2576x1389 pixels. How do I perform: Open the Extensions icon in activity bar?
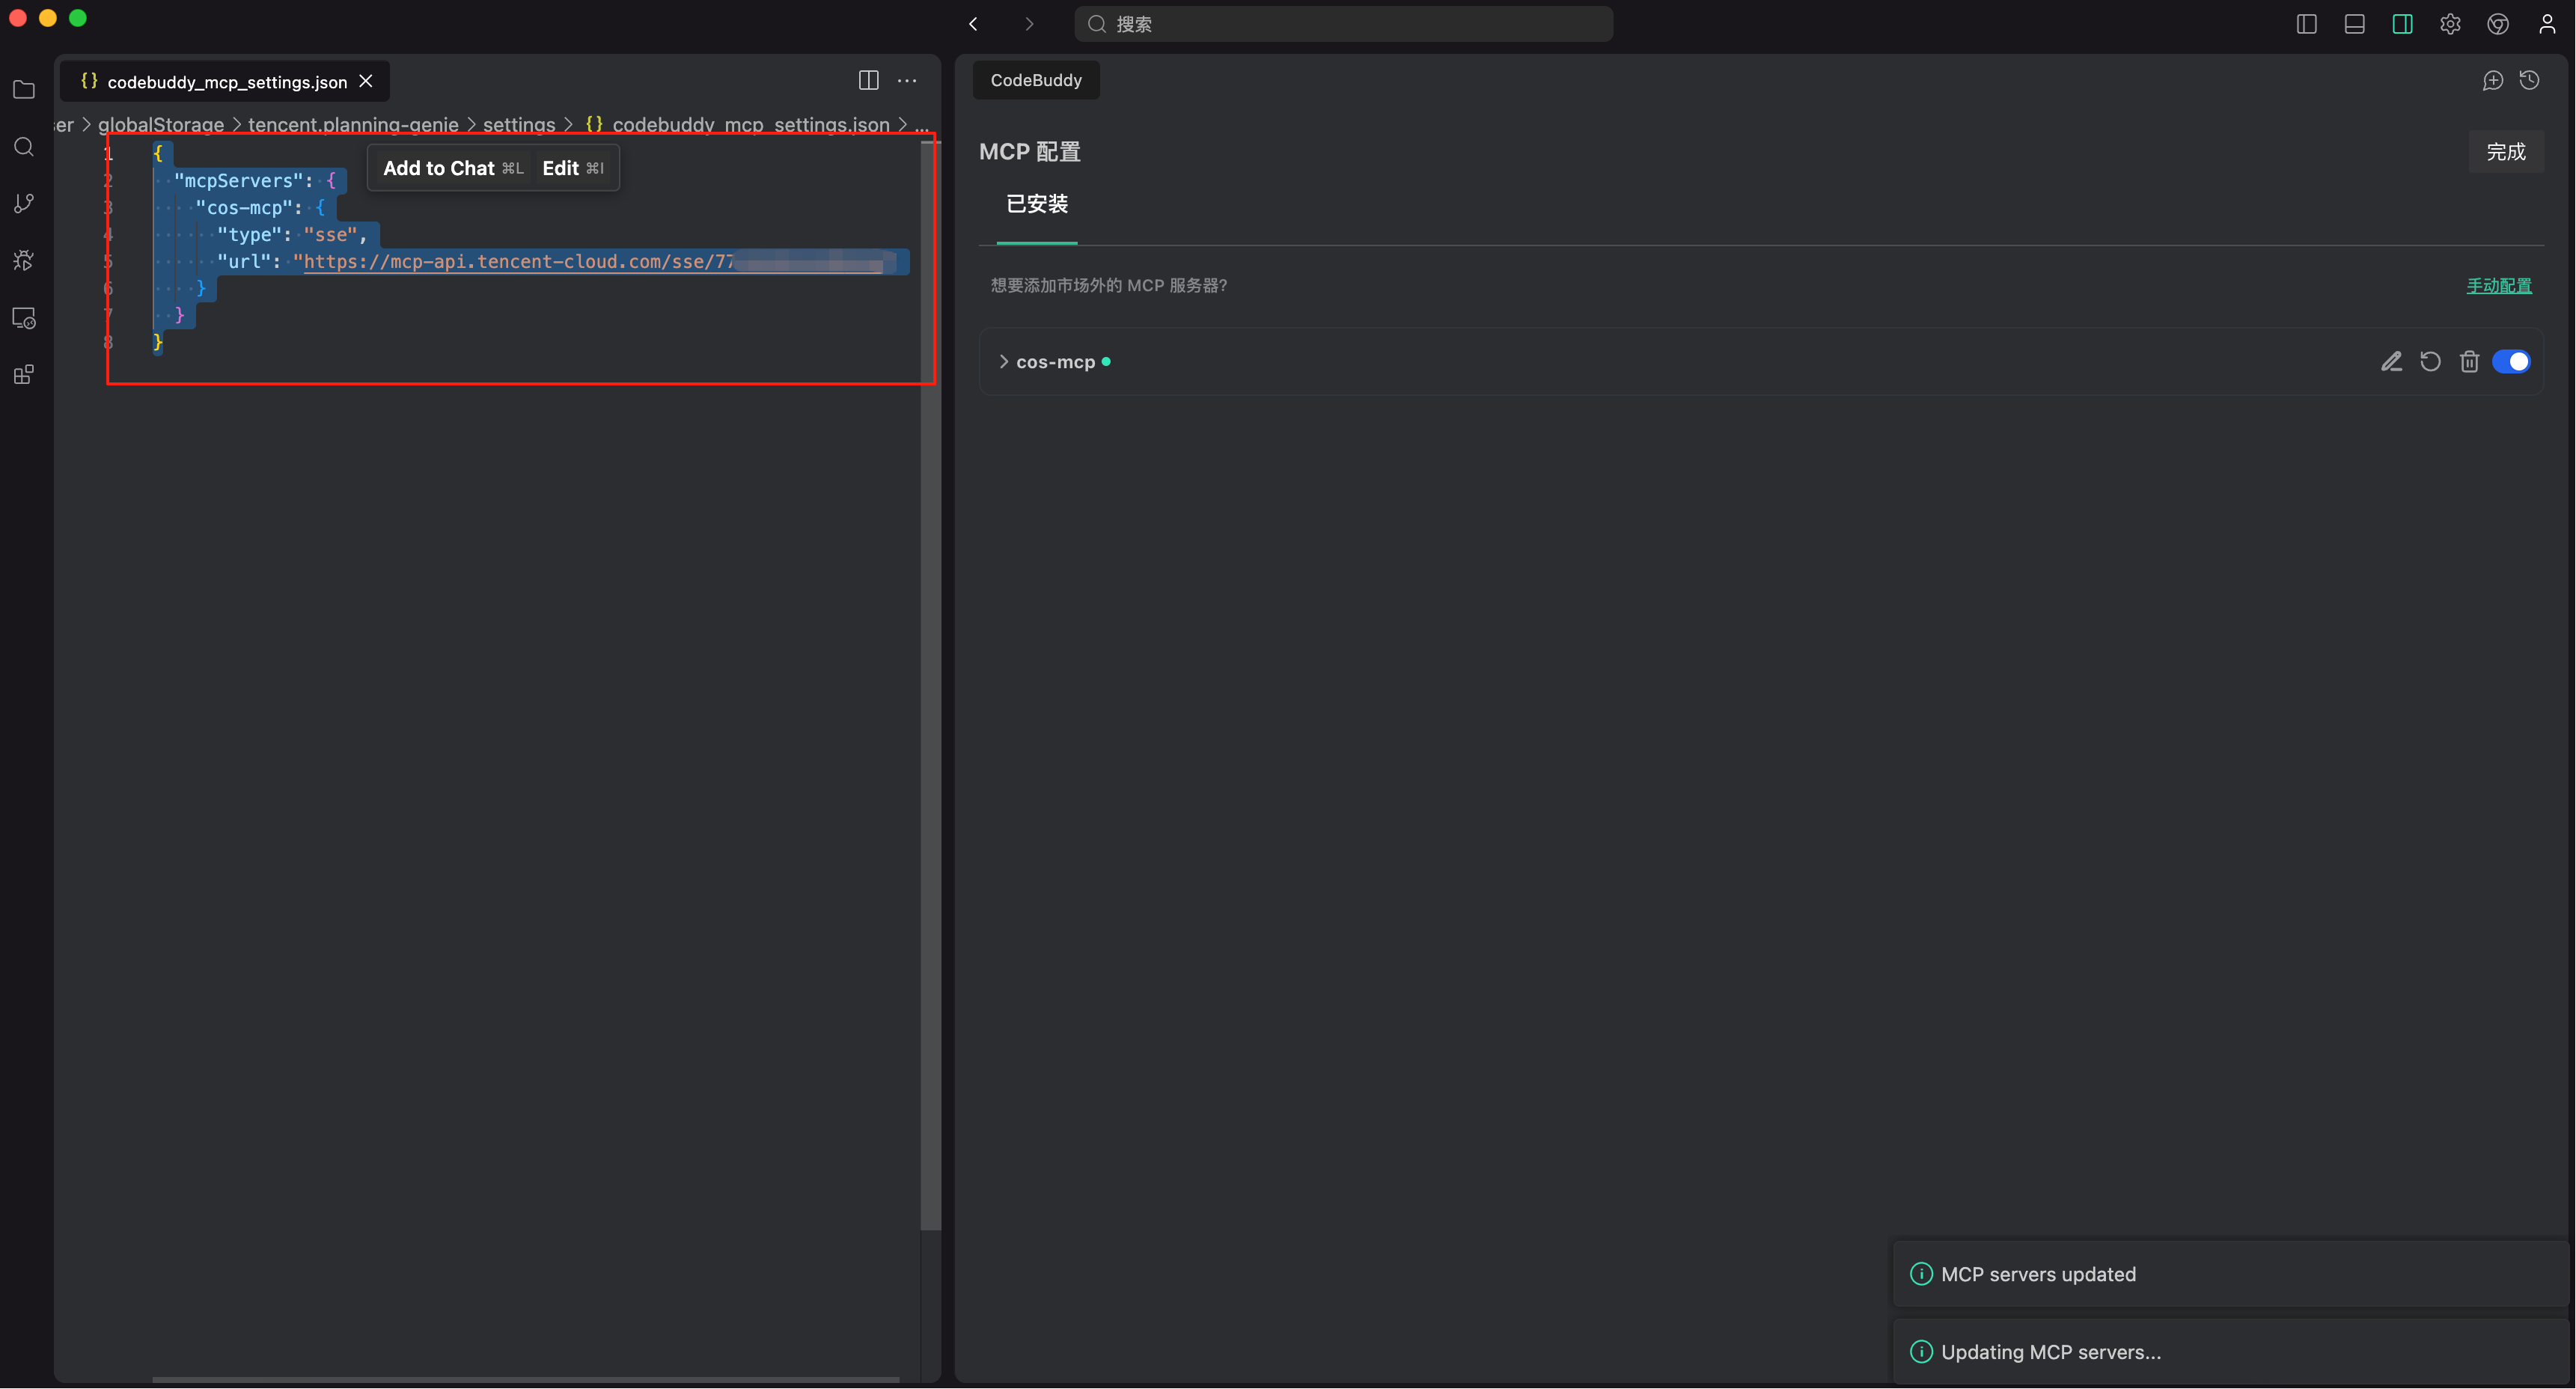[24, 375]
